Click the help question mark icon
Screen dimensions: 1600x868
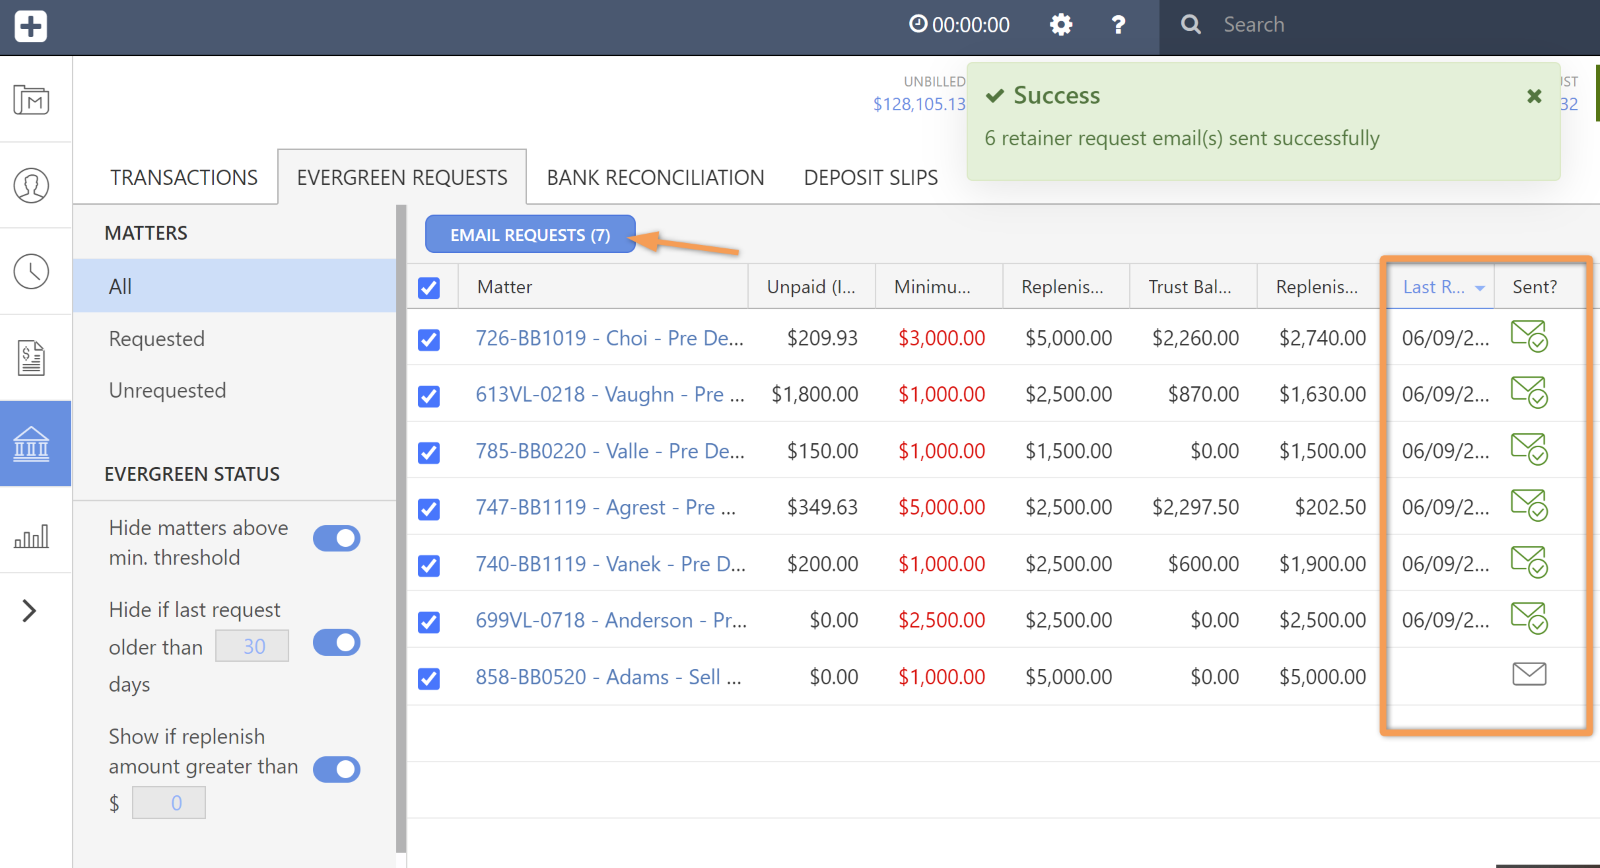[x=1118, y=25]
